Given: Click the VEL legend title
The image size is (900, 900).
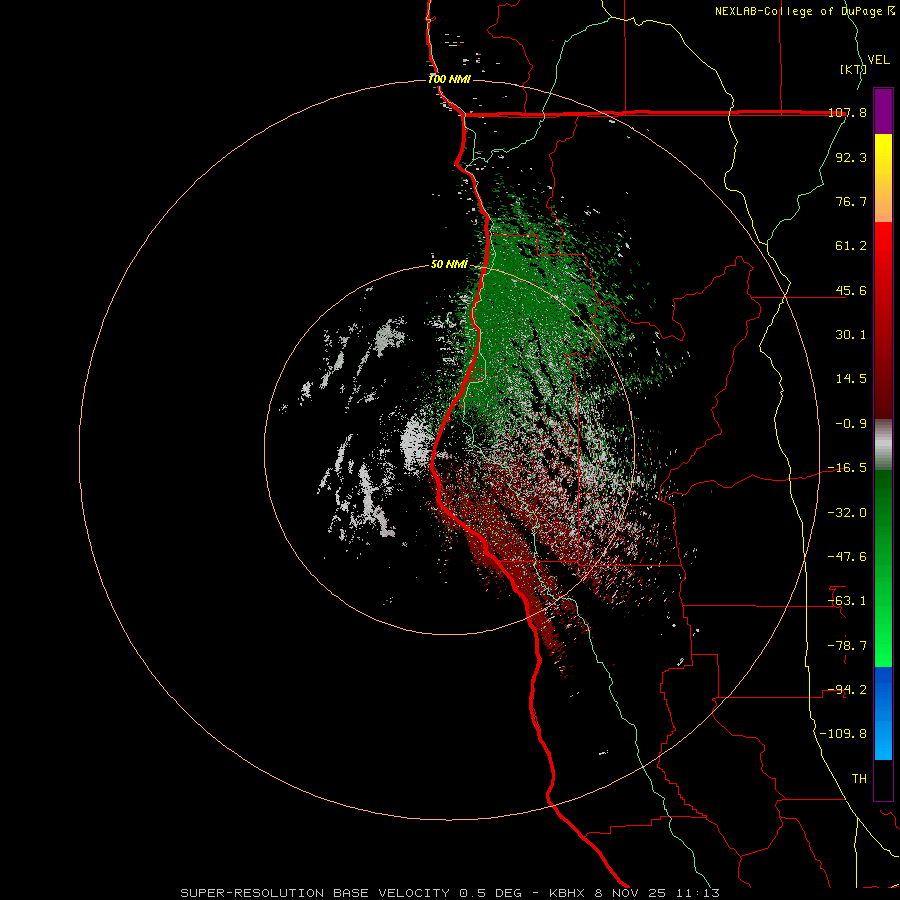Looking at the screenshot, I should click(x=878, y=60).
